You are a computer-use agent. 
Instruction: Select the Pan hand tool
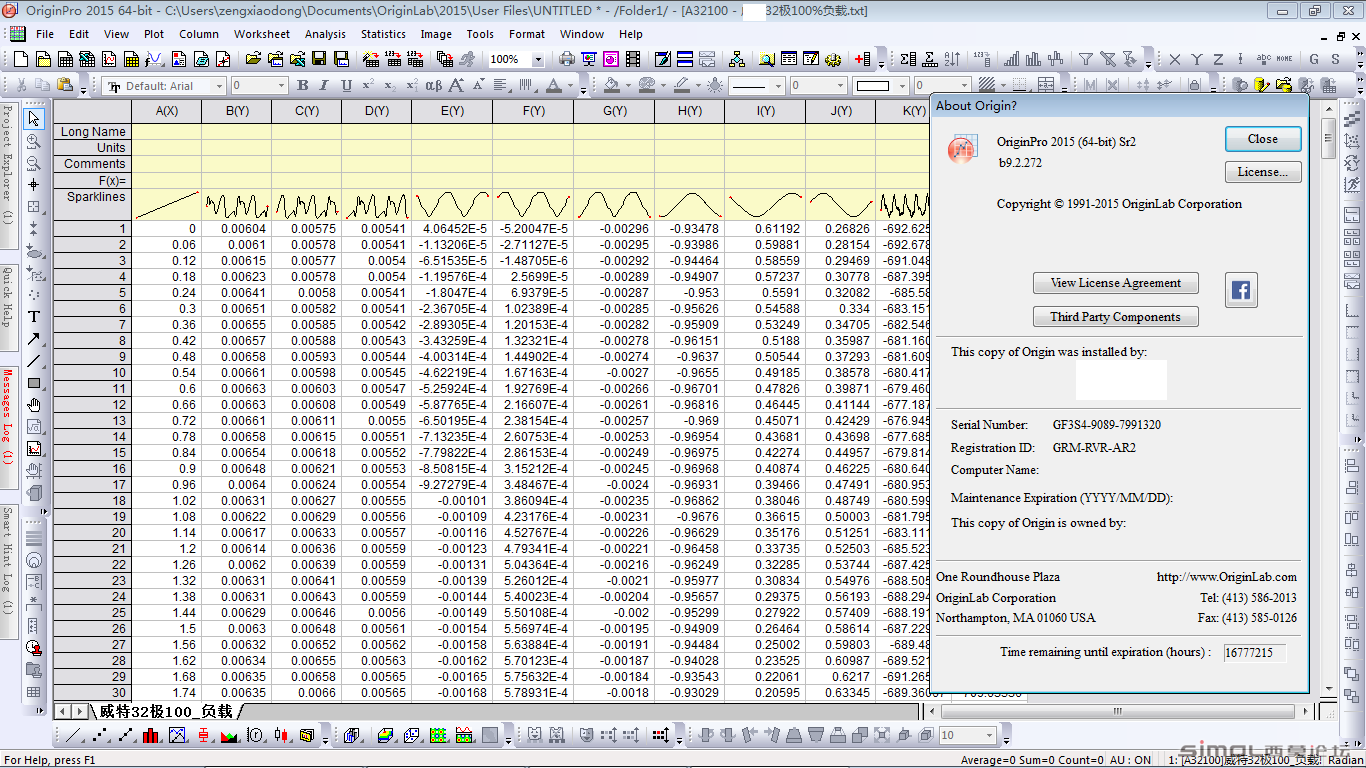(x=34, y=405)
